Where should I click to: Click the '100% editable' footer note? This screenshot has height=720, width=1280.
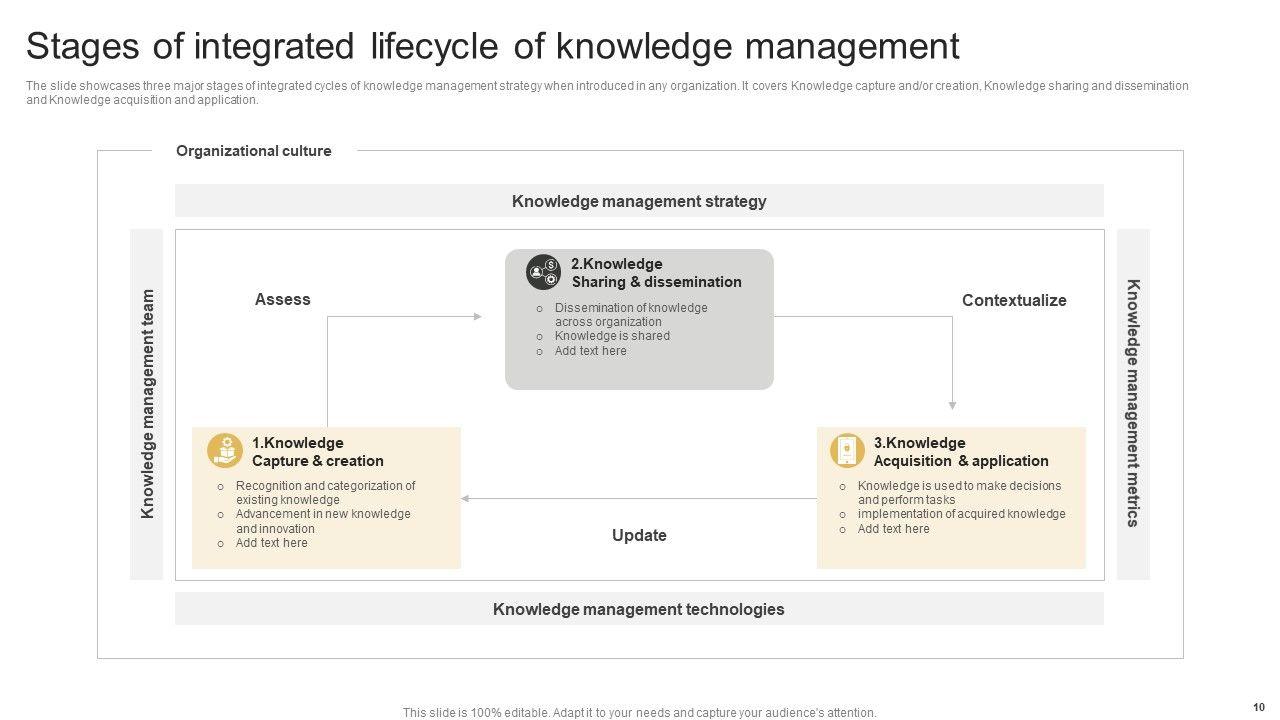(x=640, y=713)
